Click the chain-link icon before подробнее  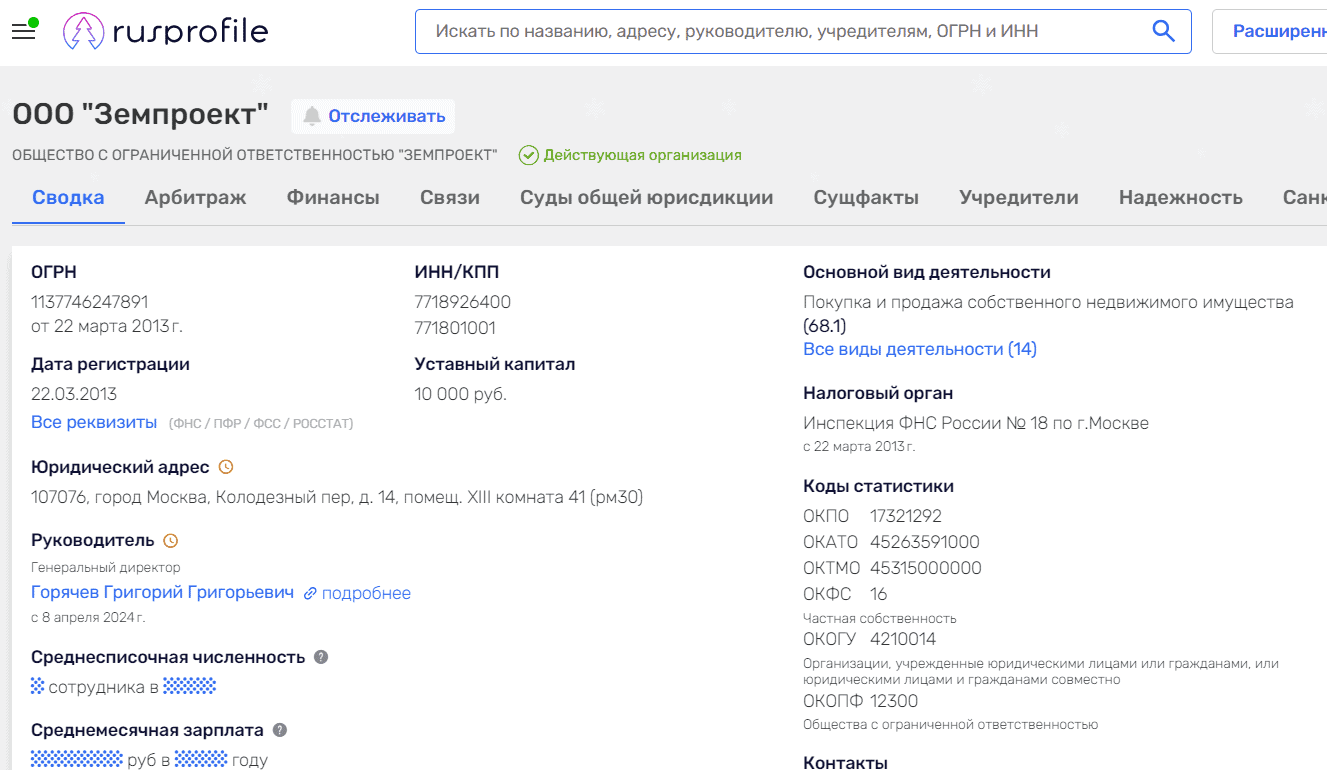point(310,593)
